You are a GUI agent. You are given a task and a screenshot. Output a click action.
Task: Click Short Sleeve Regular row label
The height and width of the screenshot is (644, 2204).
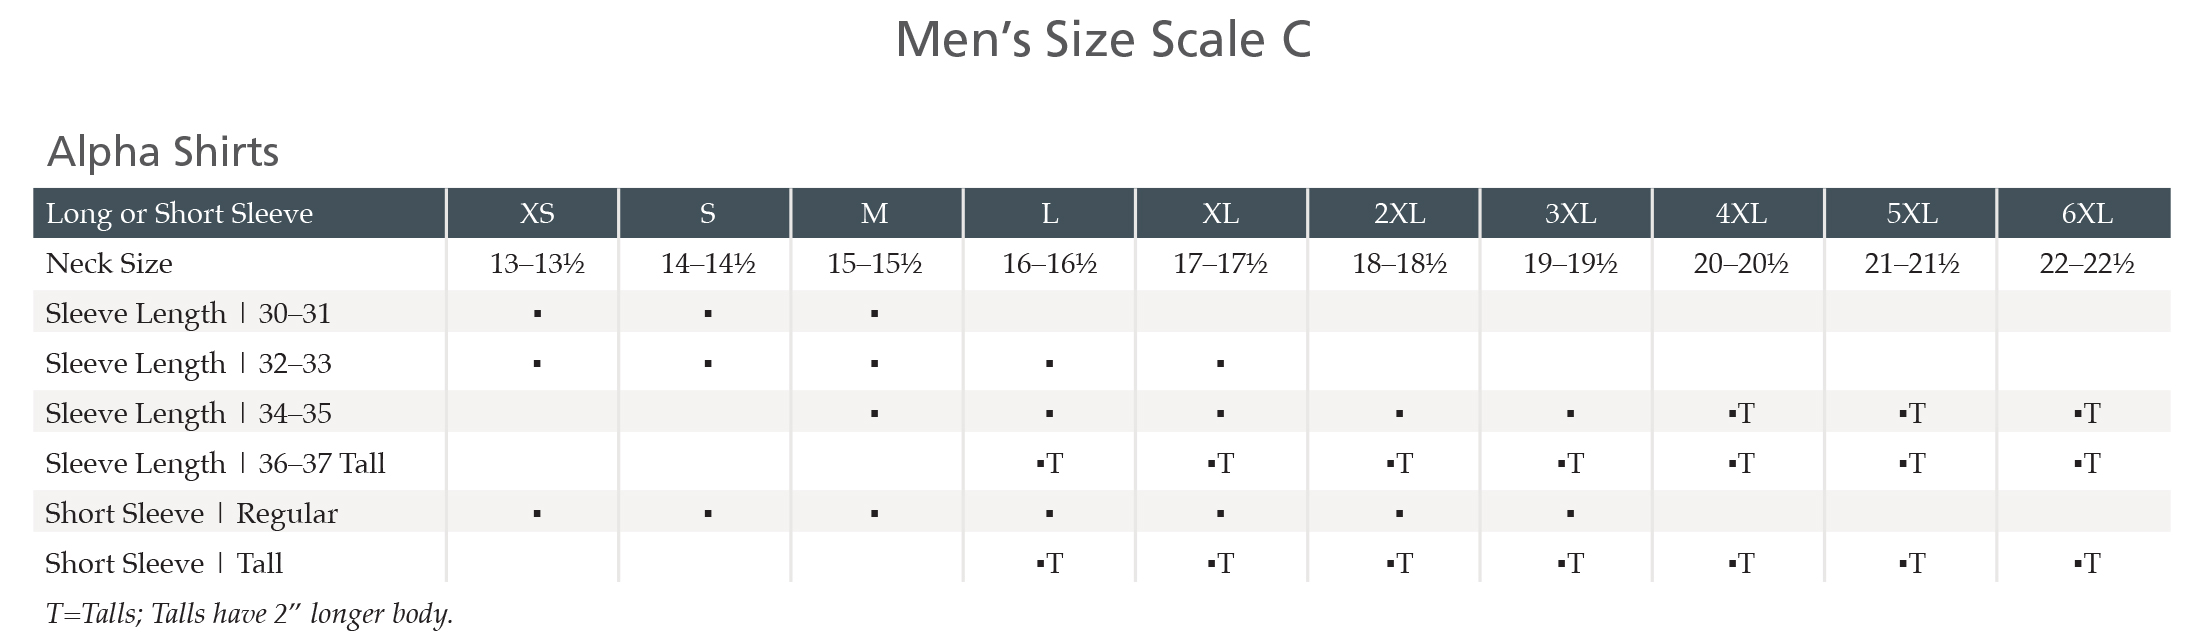(x=191, y=513)
